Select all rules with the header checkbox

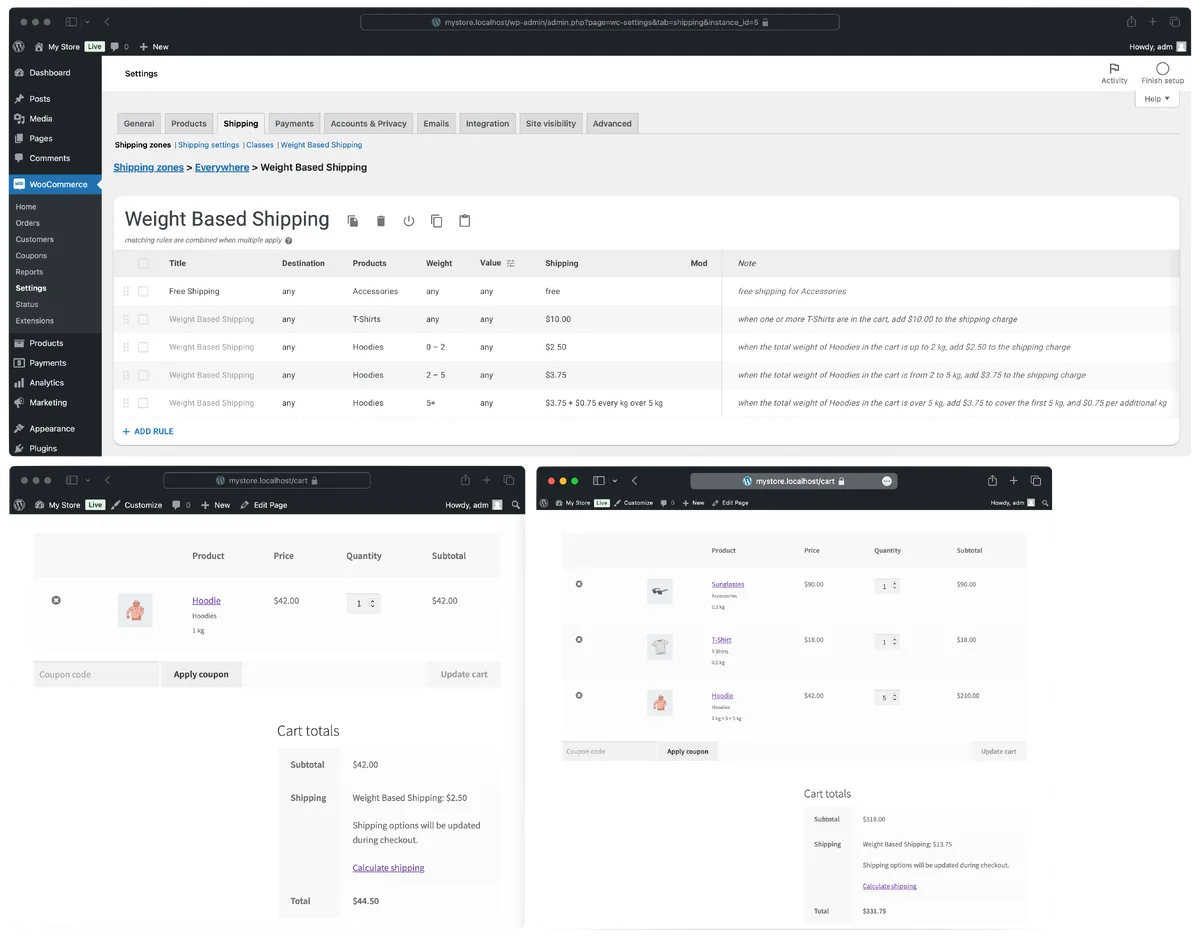[143, 263]
